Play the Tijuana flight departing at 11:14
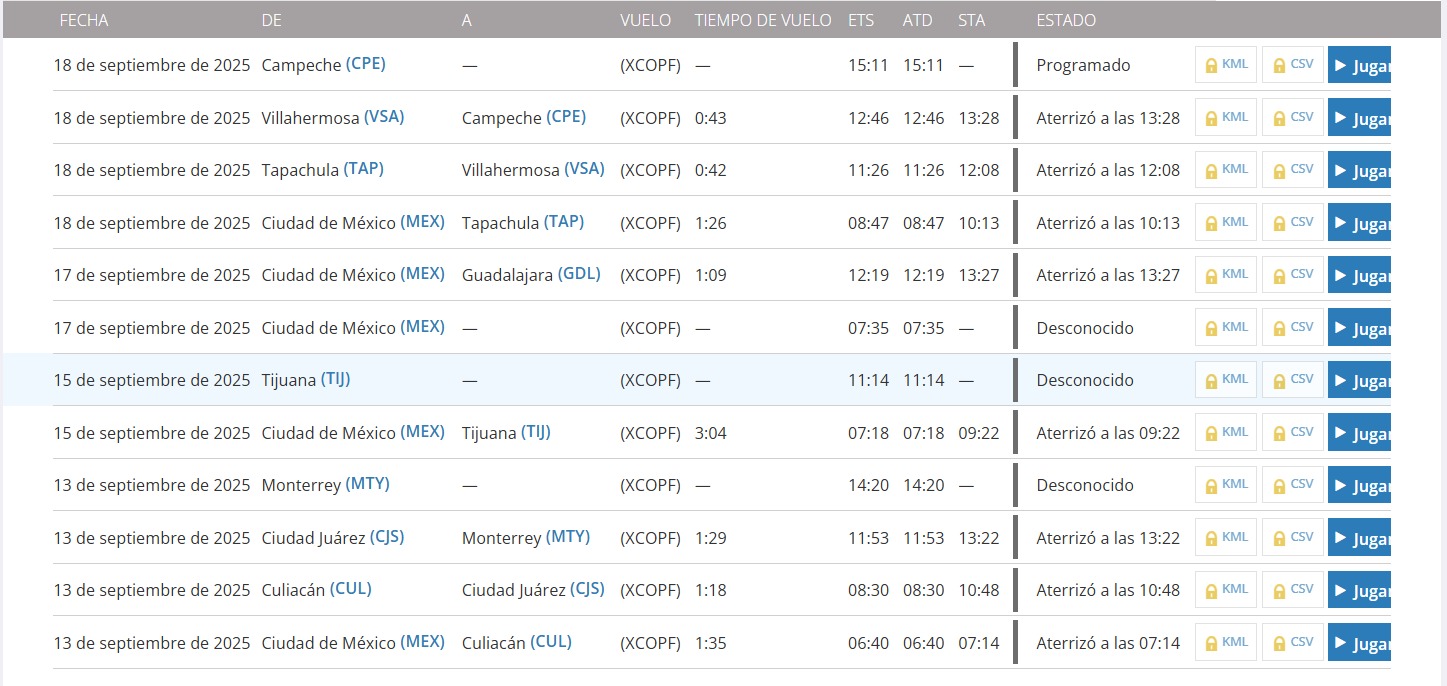The image size is (1447, 686). [1359, 380]
